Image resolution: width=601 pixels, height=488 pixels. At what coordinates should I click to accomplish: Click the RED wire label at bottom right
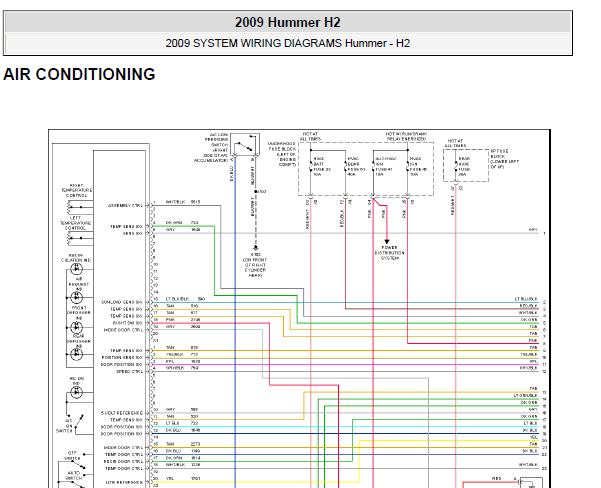click(496, 478)
